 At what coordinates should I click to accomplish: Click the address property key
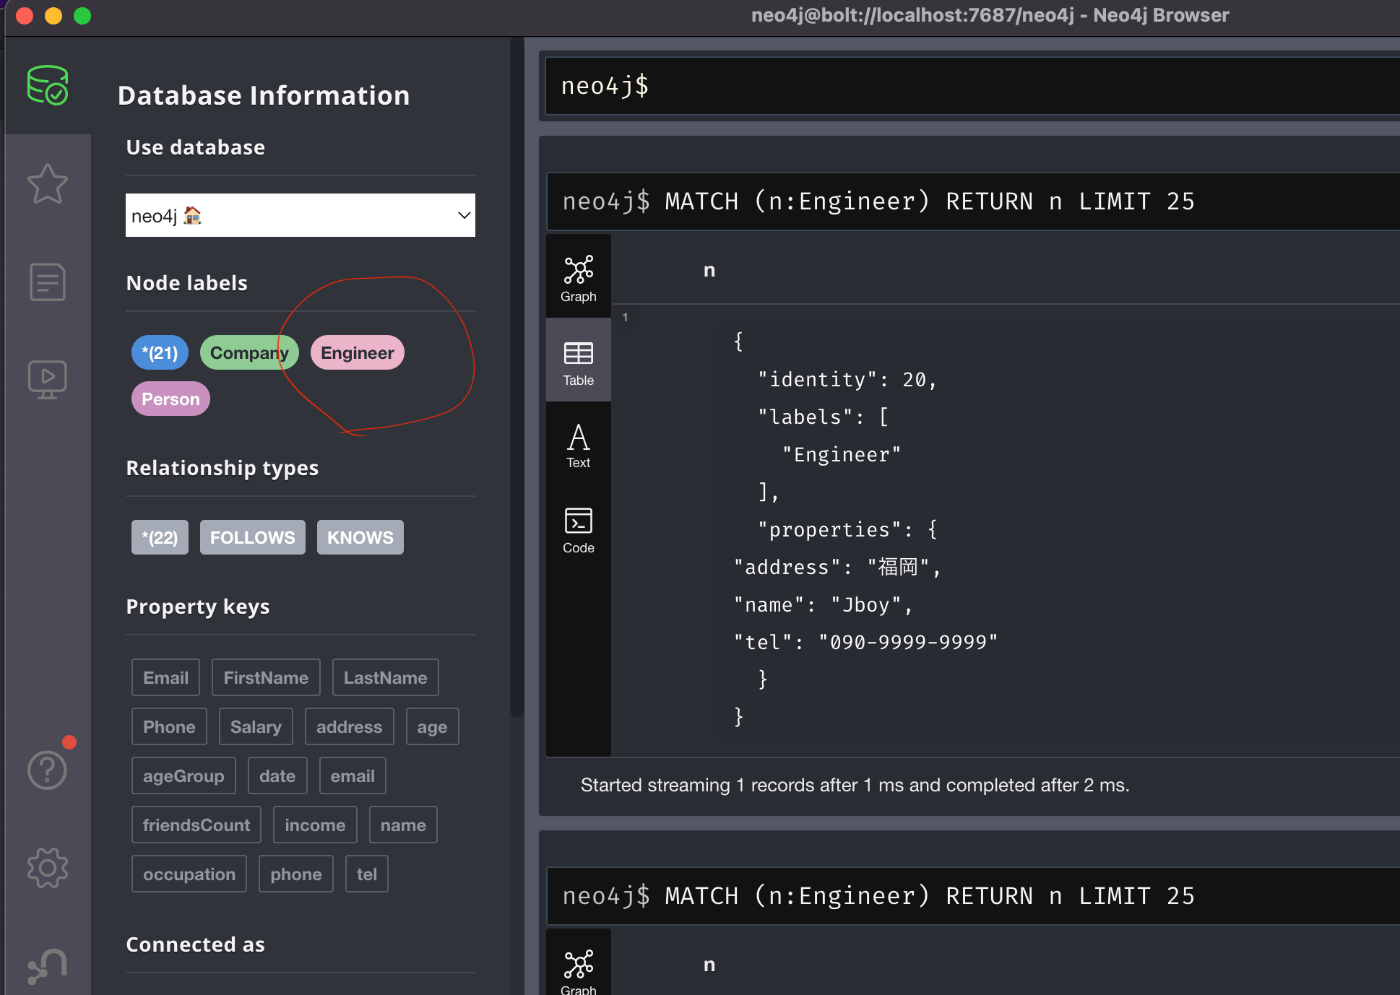click(x=349, y=726)
